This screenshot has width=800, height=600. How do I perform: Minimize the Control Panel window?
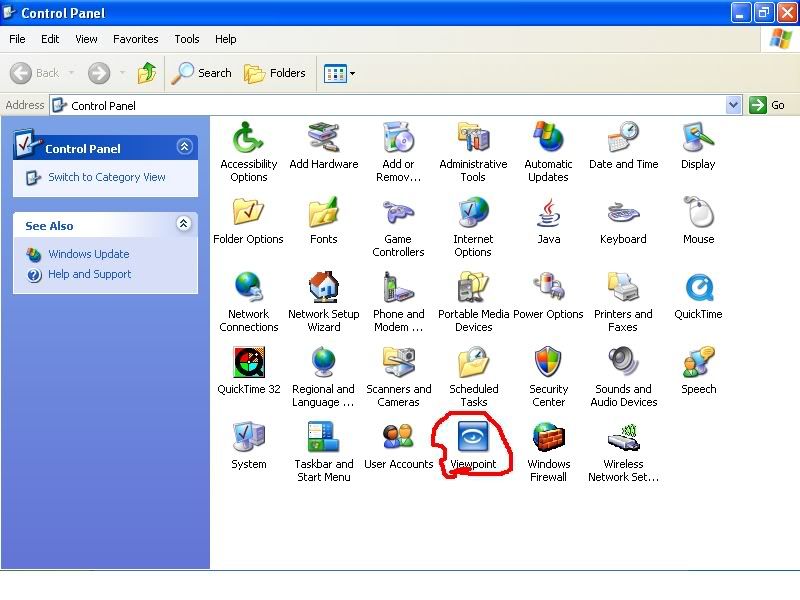(740, 13)
